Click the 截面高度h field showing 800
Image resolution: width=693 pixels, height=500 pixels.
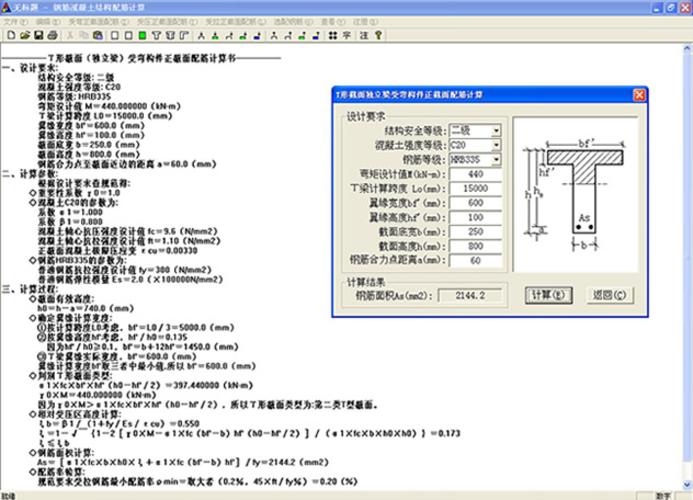pos(476,246)
